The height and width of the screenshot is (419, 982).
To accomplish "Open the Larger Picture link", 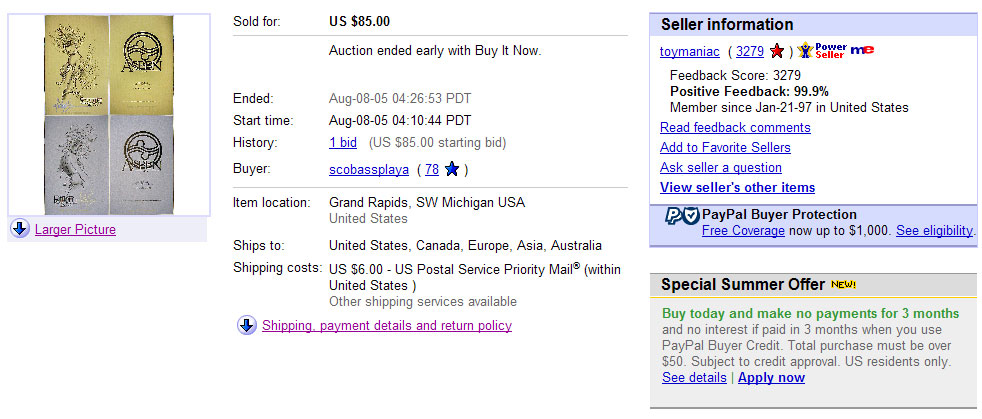I will pyautogui.click(x=75, y=229).
